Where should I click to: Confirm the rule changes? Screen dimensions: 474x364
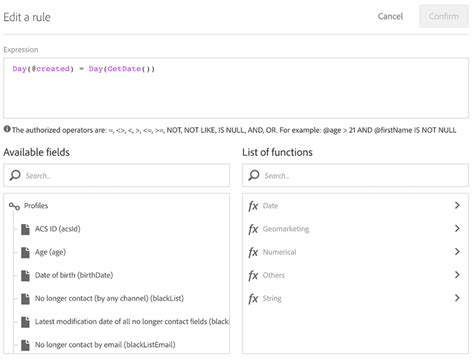point(444,16)
